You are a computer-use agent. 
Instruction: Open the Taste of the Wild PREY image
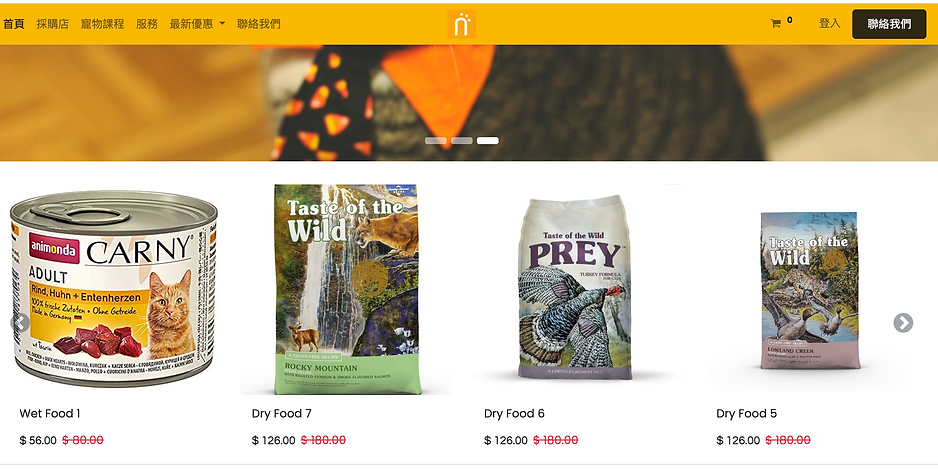(x=574, y=287)
